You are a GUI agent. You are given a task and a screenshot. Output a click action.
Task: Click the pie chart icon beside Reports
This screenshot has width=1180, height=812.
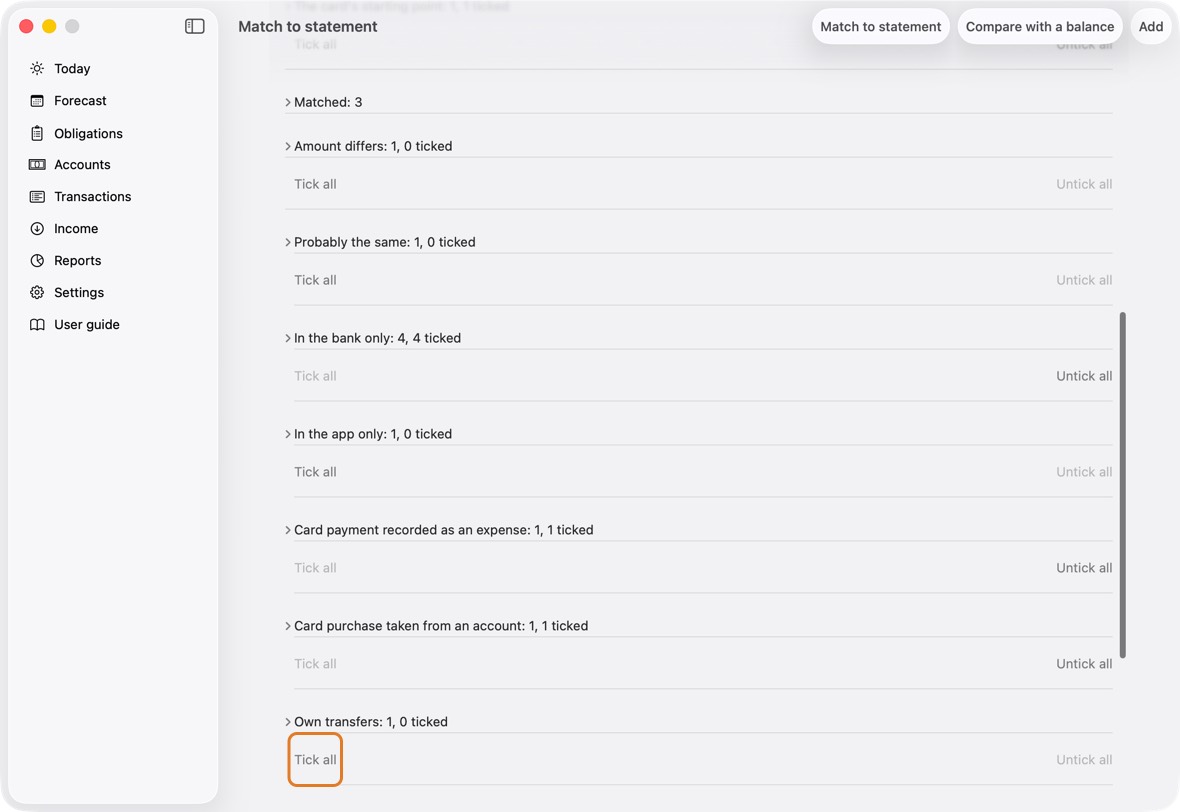[37, 260]
